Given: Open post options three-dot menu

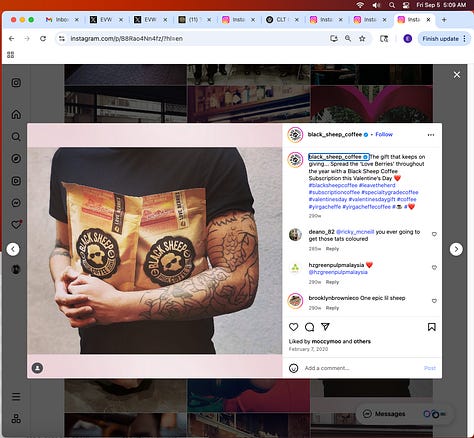Looking at the screenshot, I should [x=431, y=135].
